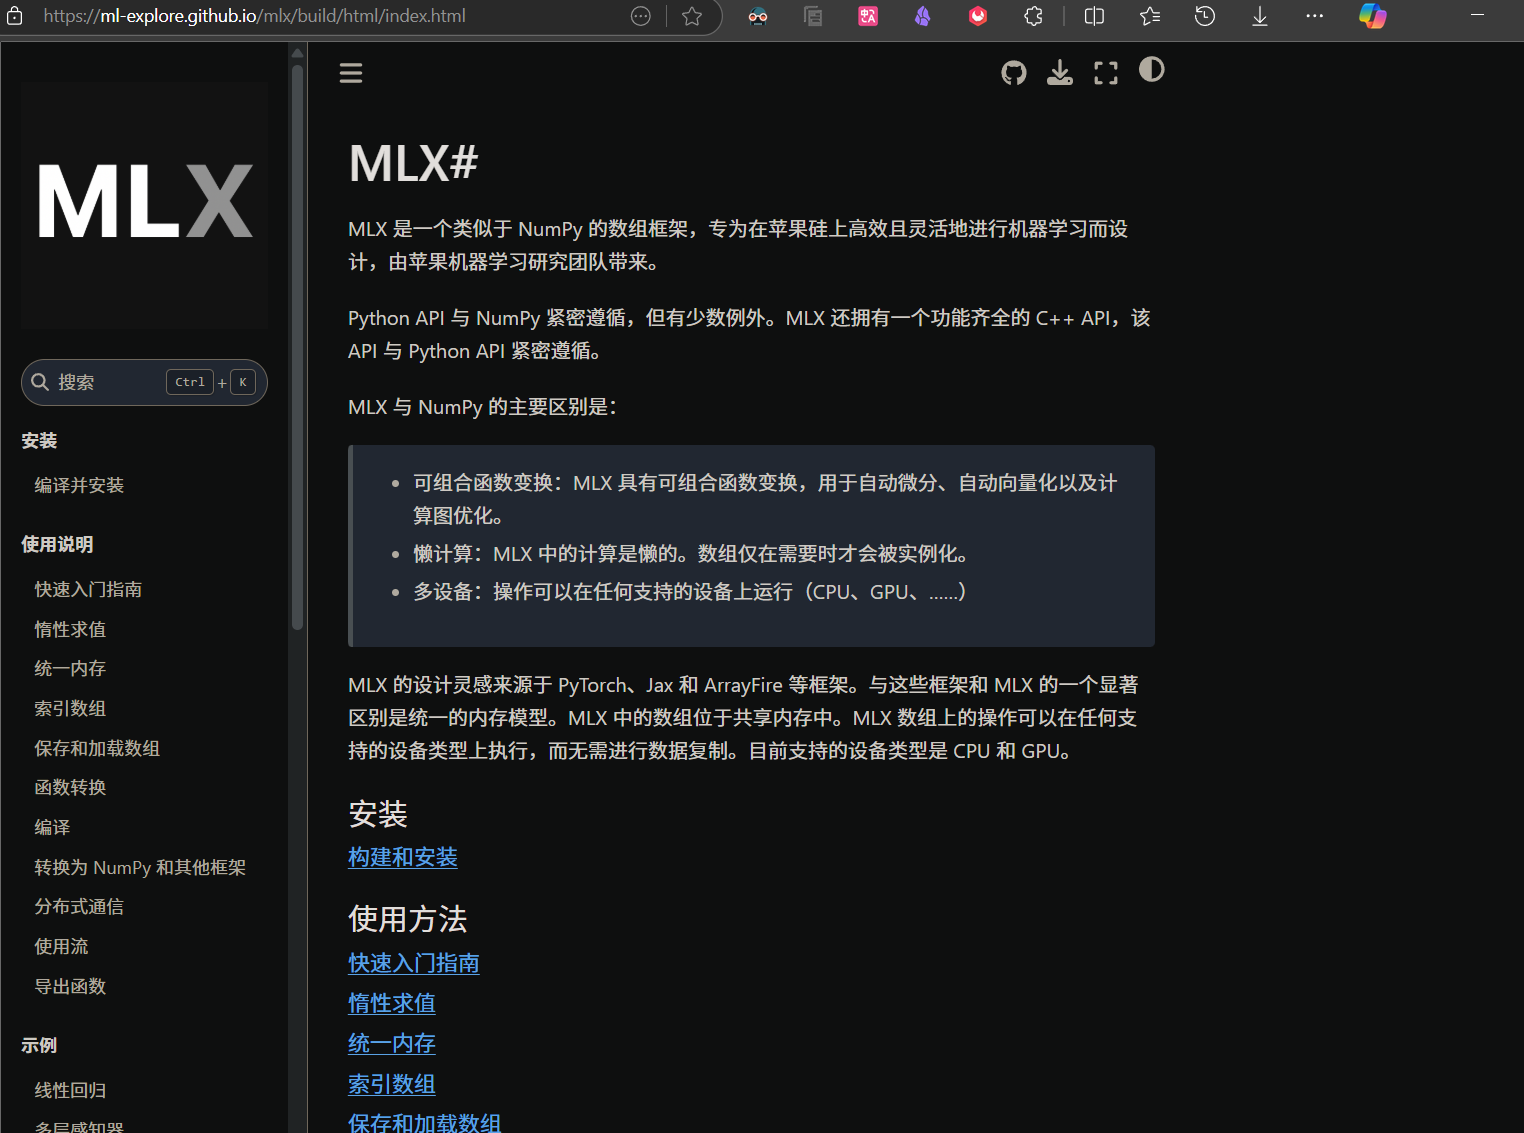The height and width of the screenshot is (1133, 1524).
Task: Open 转换为 NumPy 和其他框架 sidebar item
Action: [x=140, y=867]
